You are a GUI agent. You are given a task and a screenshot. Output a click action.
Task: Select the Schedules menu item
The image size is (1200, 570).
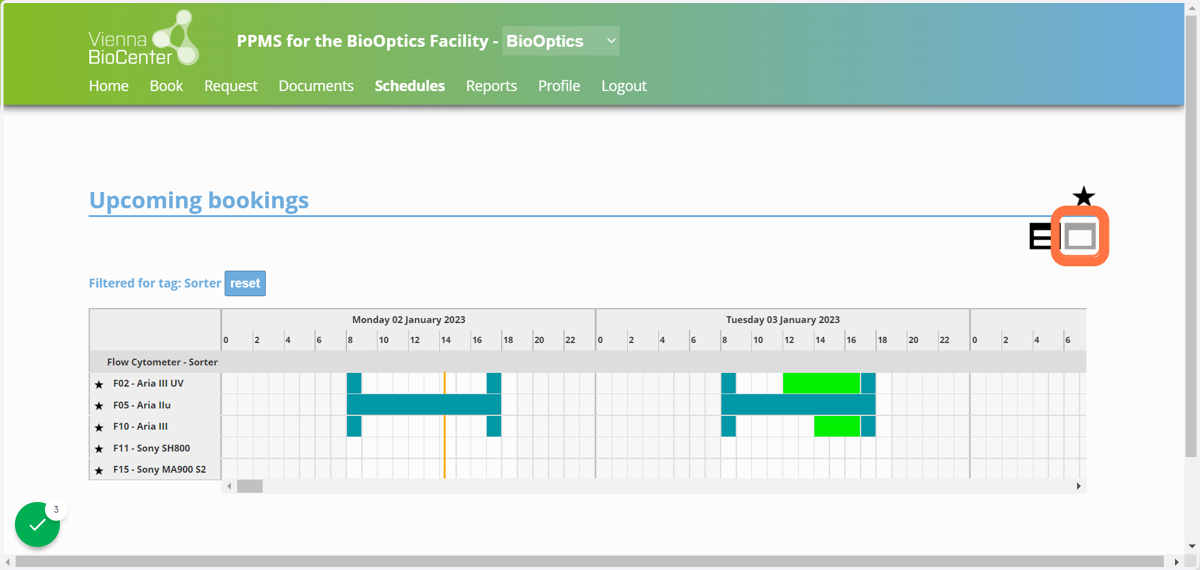(410, 86)
